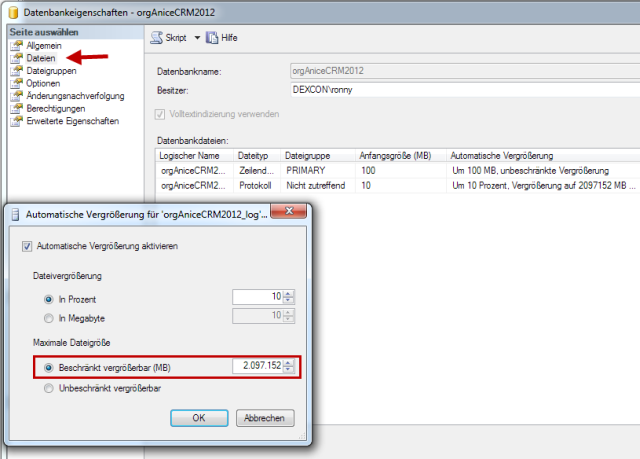Click the file icon in autogrowth dialog title
This screenshot has height=459, width=640.
pos(16,215)
